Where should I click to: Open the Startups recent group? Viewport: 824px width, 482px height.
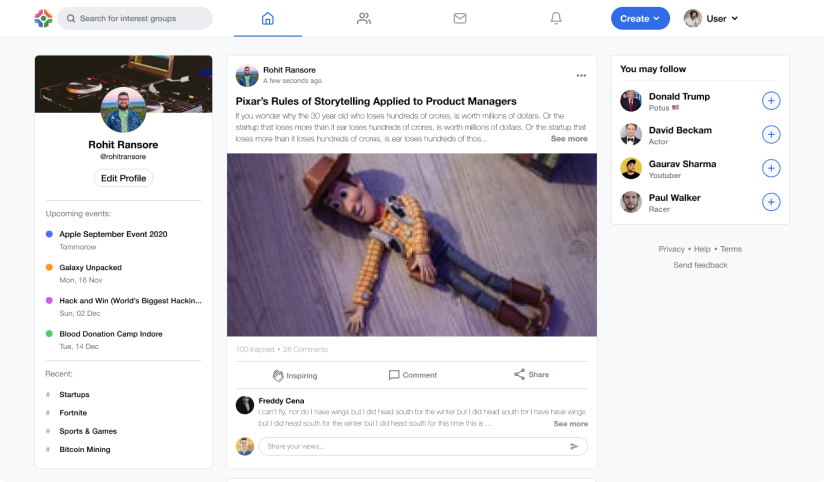[74, 394]
